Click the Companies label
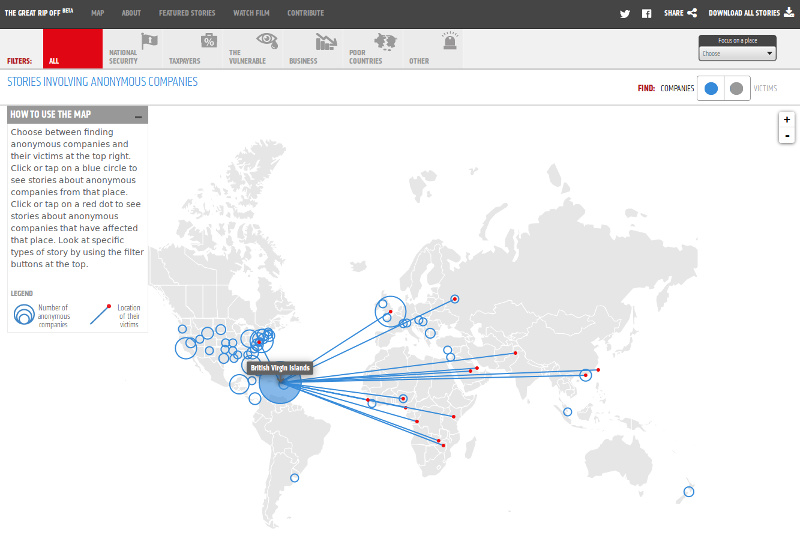Viewport: 800px width, 538px height. point(677,88)
